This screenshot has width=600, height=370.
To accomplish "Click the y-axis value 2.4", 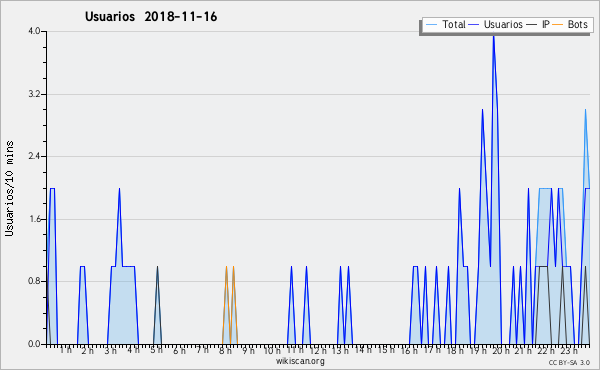I will coord(34,156).
